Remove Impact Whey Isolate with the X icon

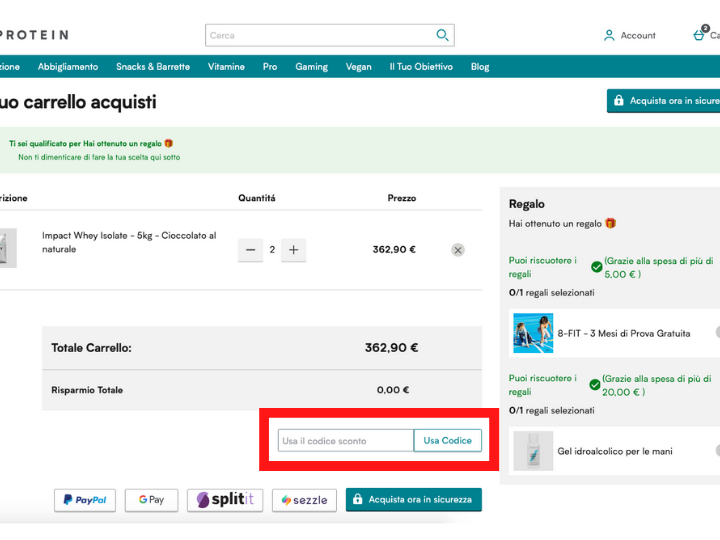click(x=458, y=250)
